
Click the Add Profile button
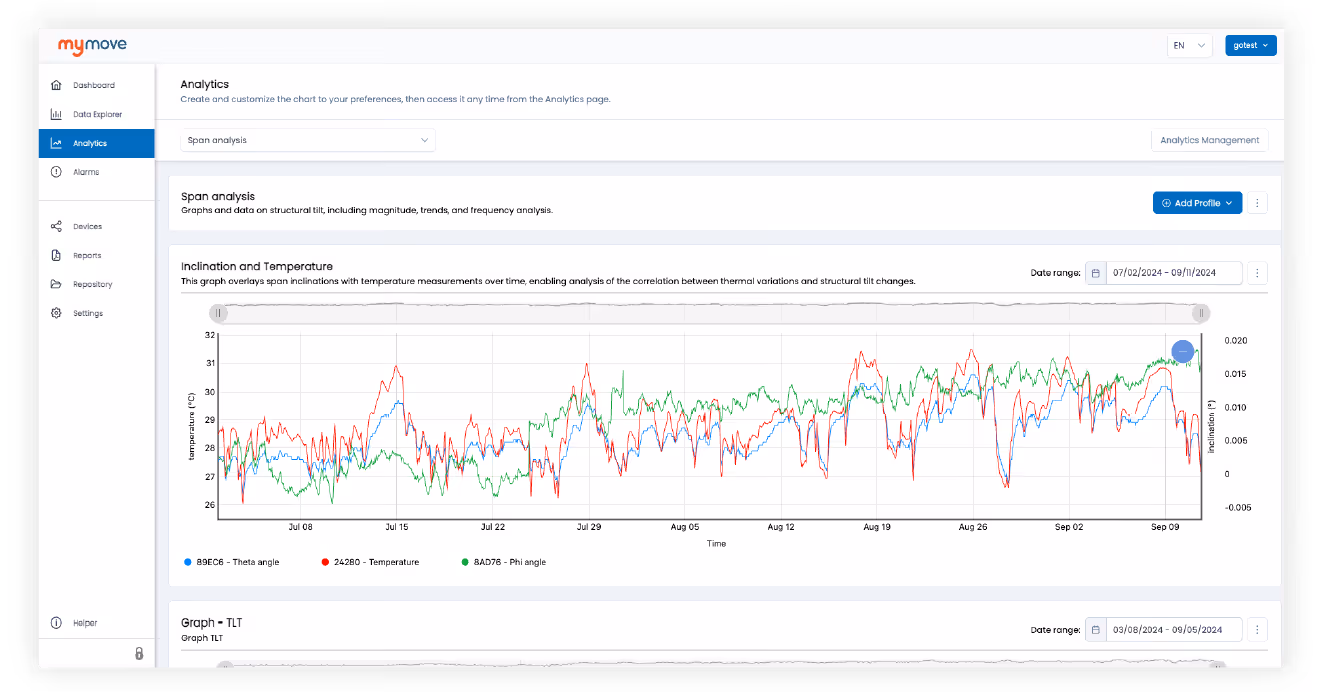click(1198, 203)
